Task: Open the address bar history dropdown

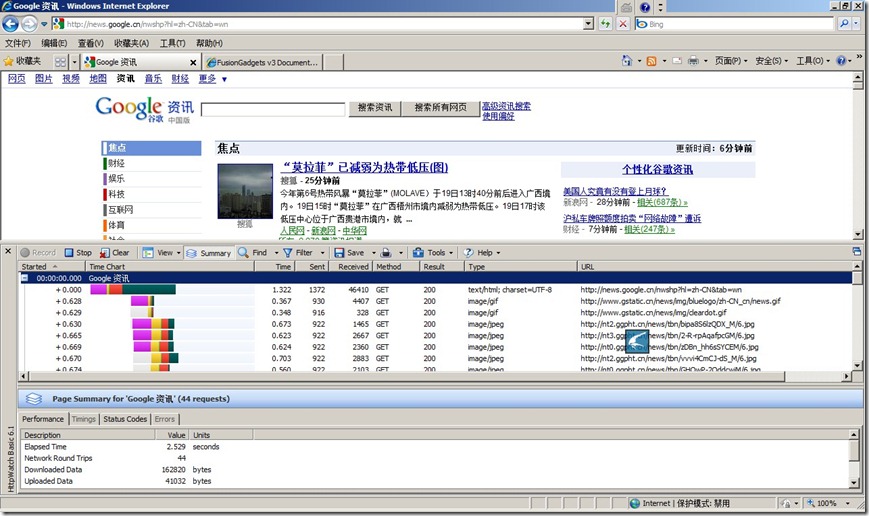Action: click(588, 24)
